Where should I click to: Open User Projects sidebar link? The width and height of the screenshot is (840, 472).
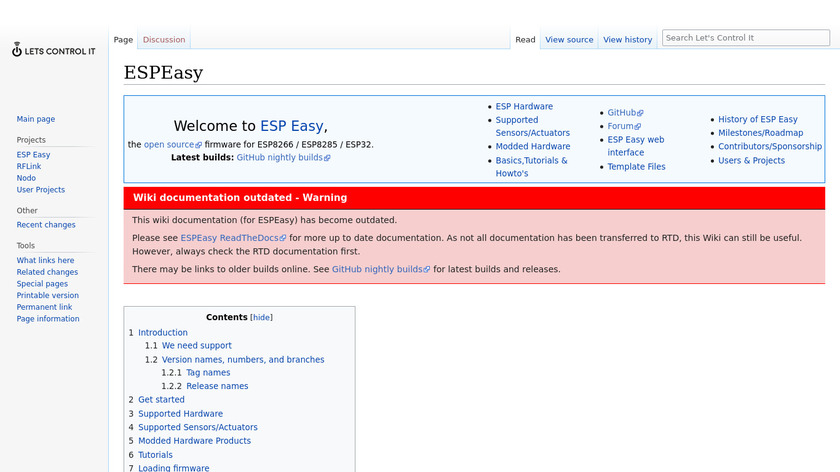41,190
